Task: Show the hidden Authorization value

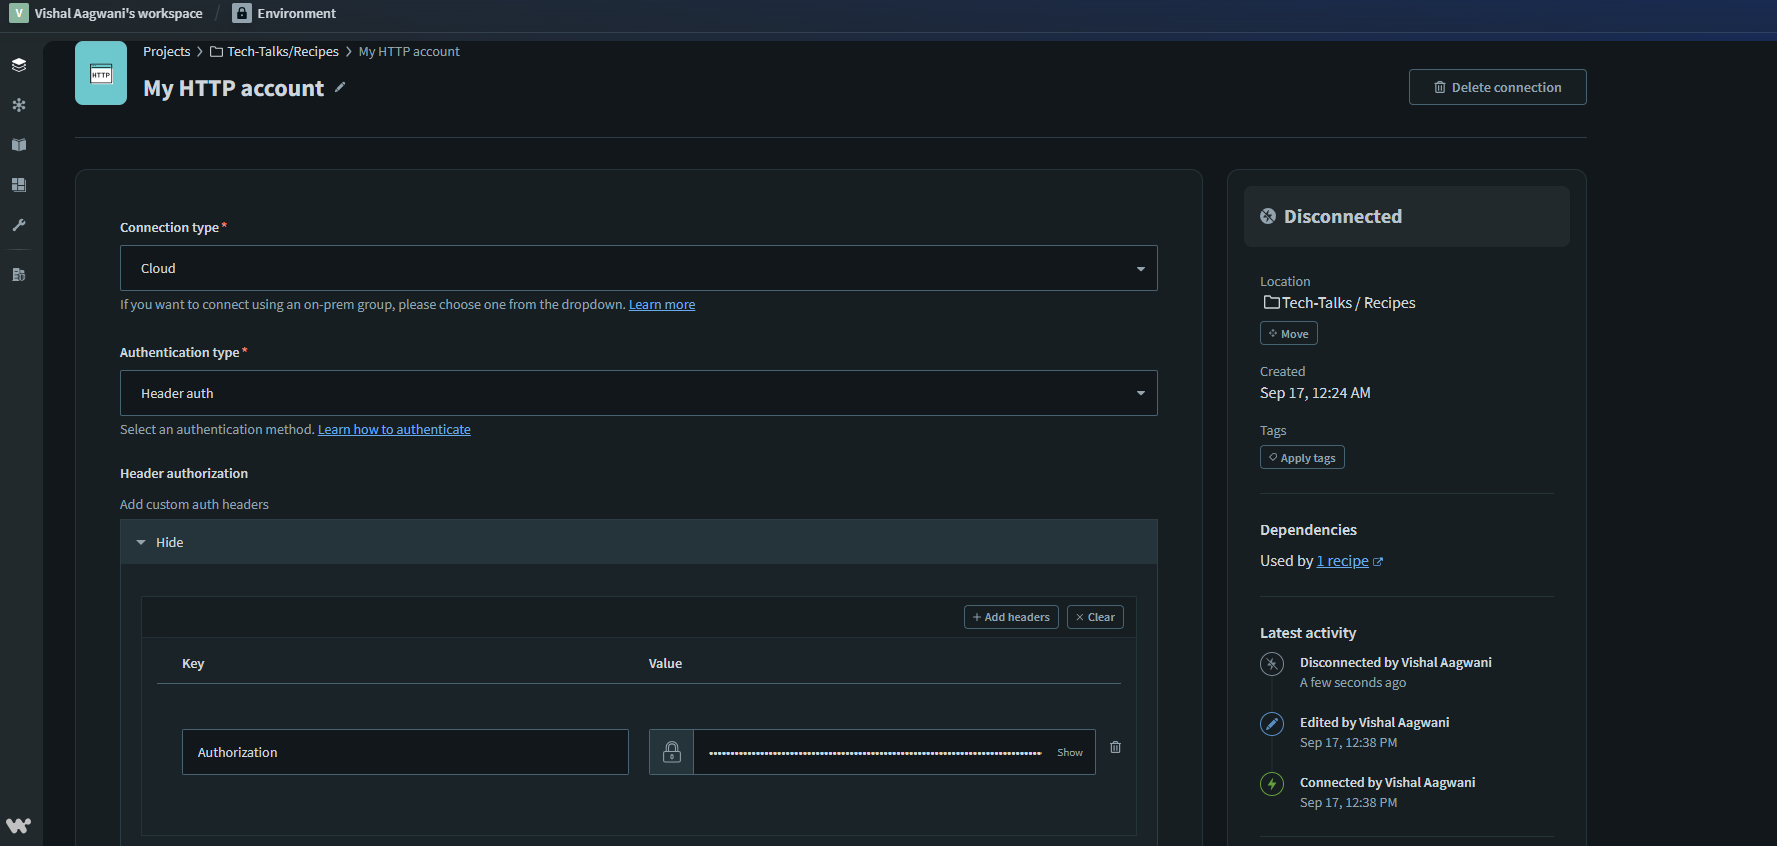Action: 1069,752
